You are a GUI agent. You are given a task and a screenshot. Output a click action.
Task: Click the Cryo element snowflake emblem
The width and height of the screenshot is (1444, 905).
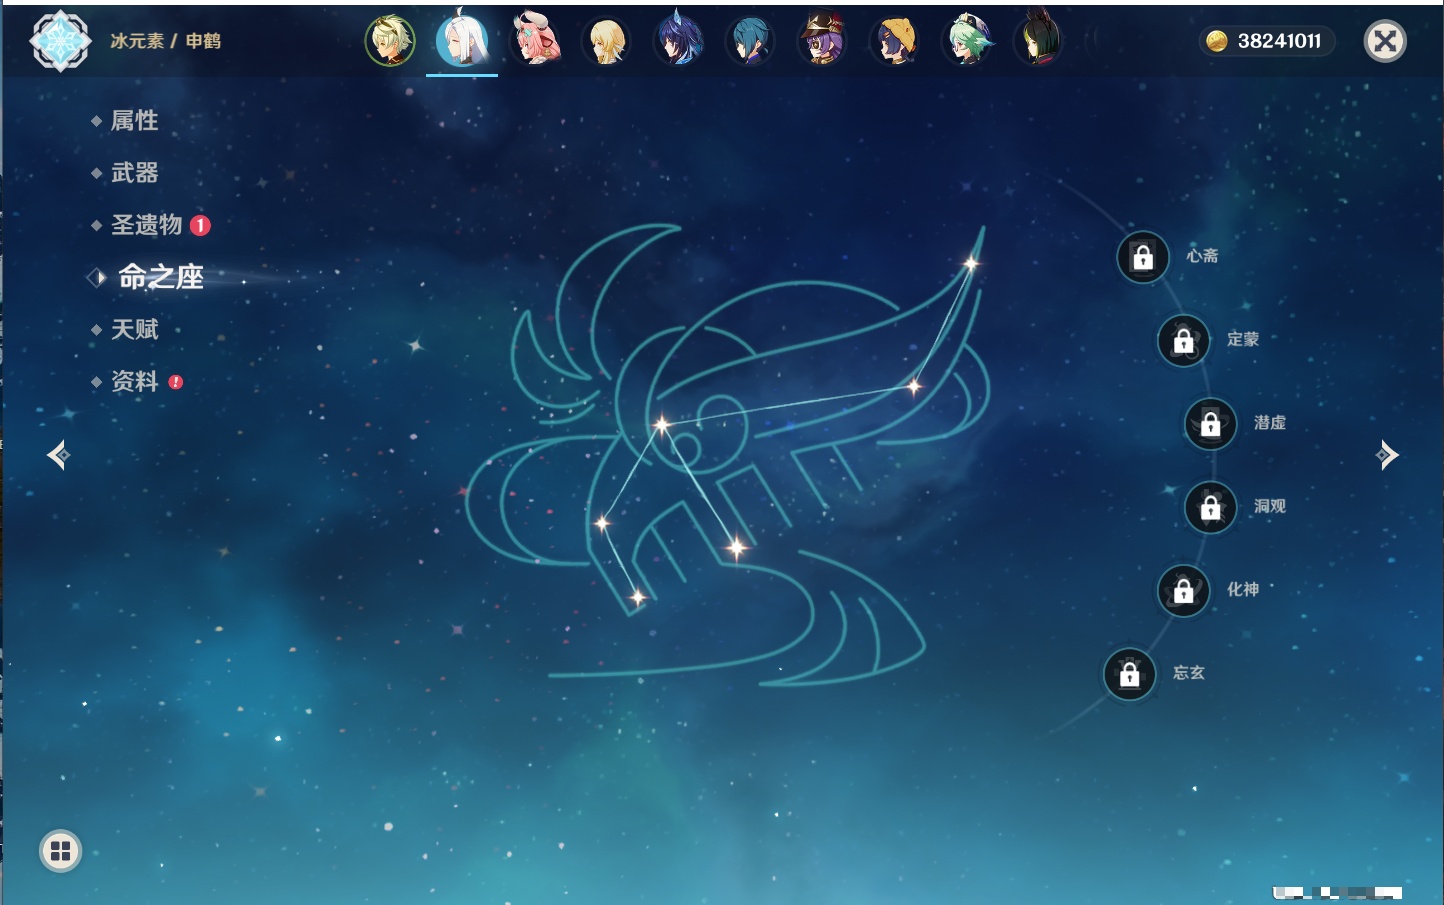pos(60,41)
